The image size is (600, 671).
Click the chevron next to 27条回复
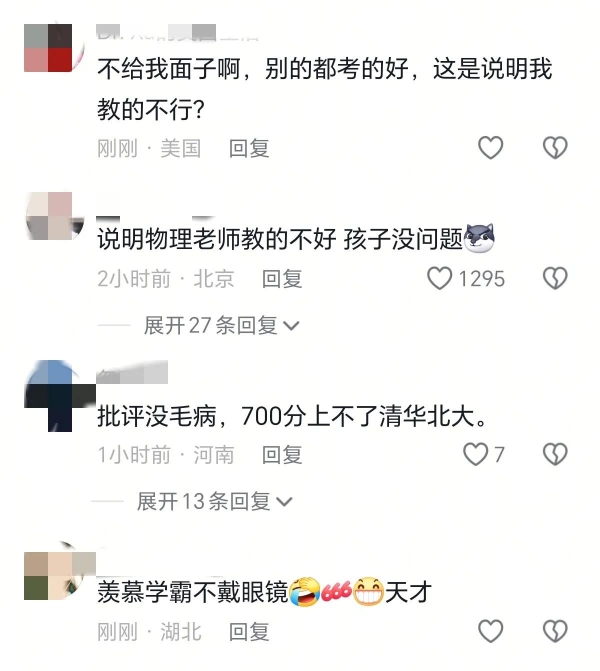coord(291,327)
